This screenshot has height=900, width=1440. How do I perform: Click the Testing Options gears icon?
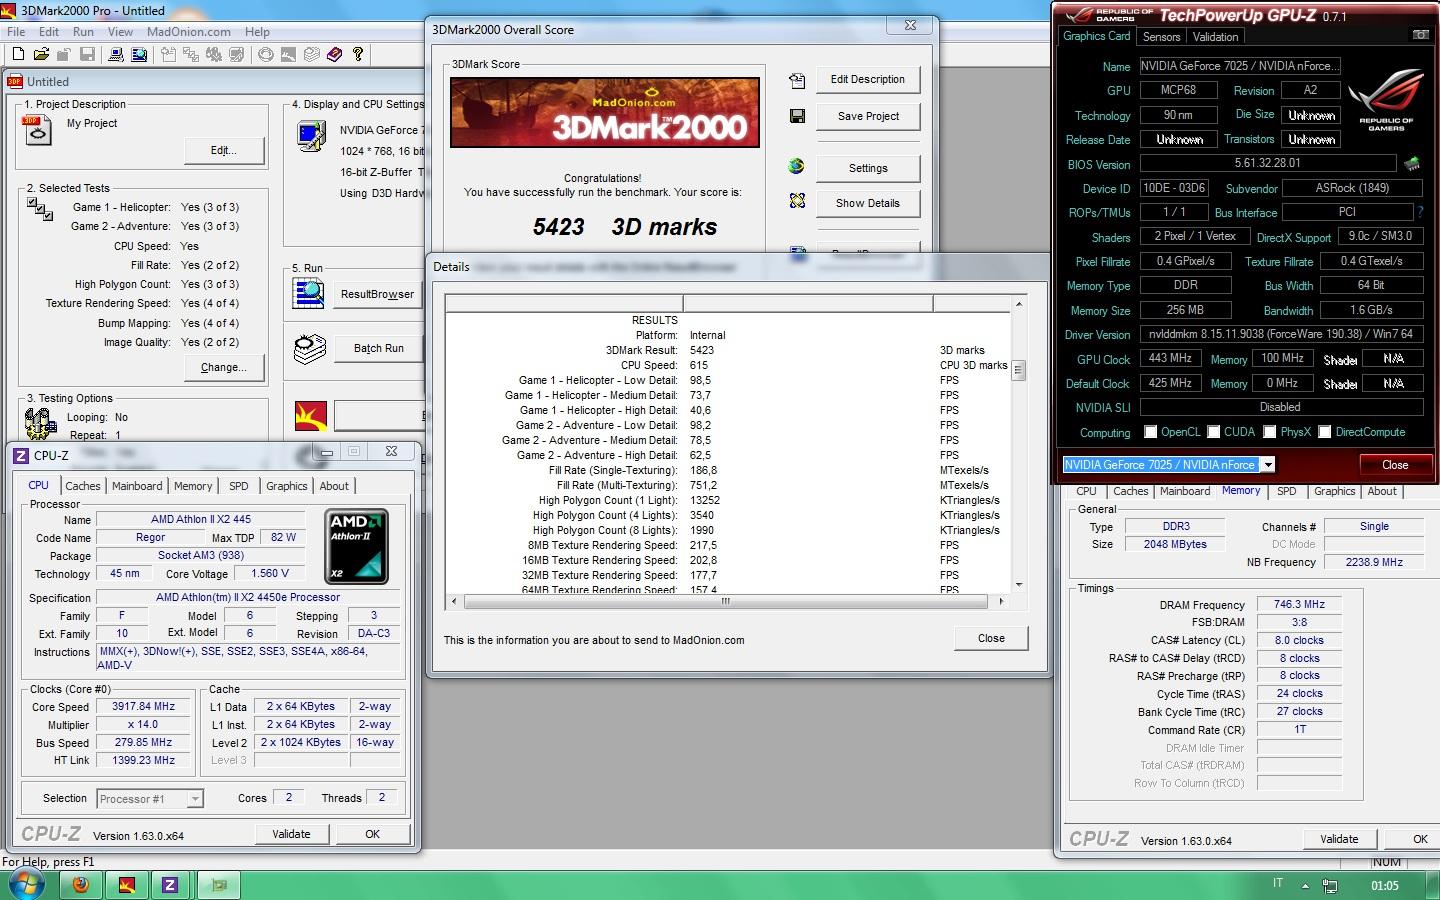point(40,424)
